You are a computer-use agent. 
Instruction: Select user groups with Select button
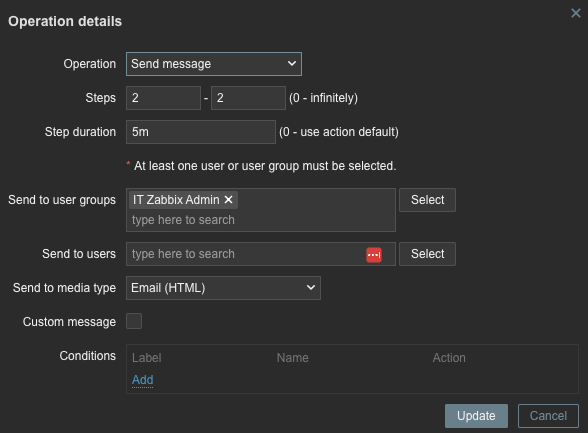[428, 200]
